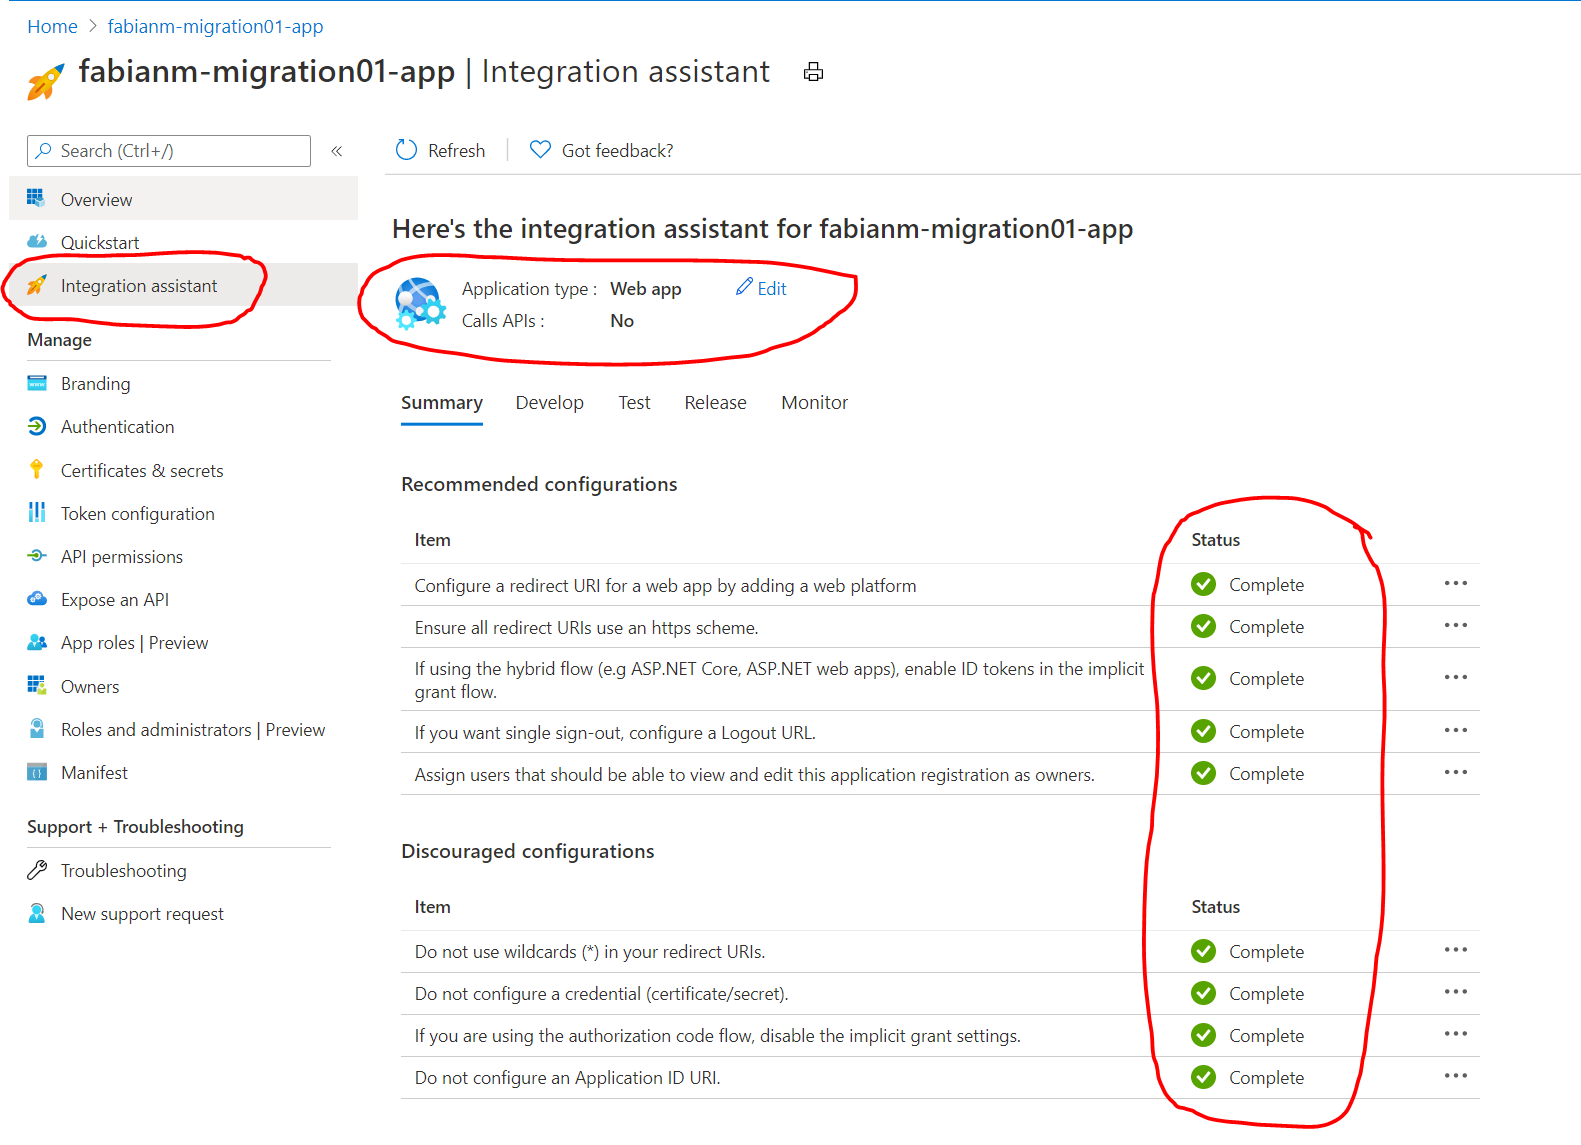
Task: Go to Home breadcrumb link
Action: click(x=52, y=27)
